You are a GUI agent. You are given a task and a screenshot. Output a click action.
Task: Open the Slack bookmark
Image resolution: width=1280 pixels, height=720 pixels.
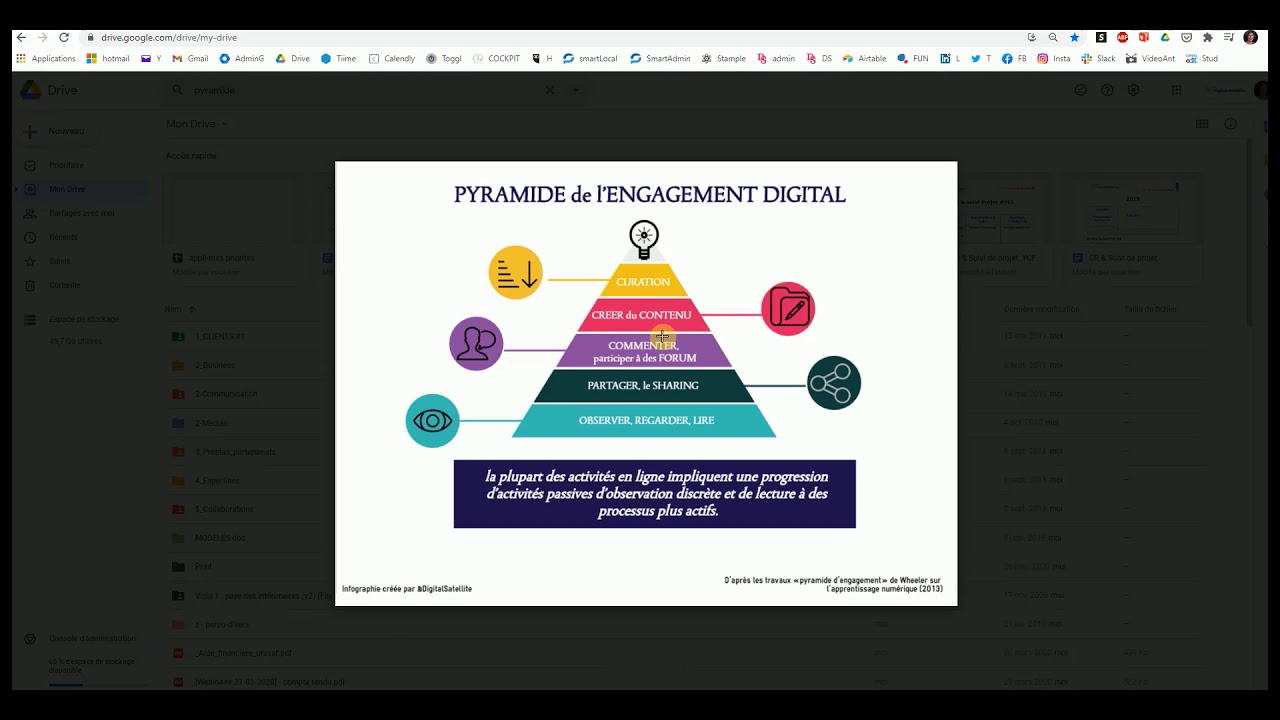(1098, 59)
